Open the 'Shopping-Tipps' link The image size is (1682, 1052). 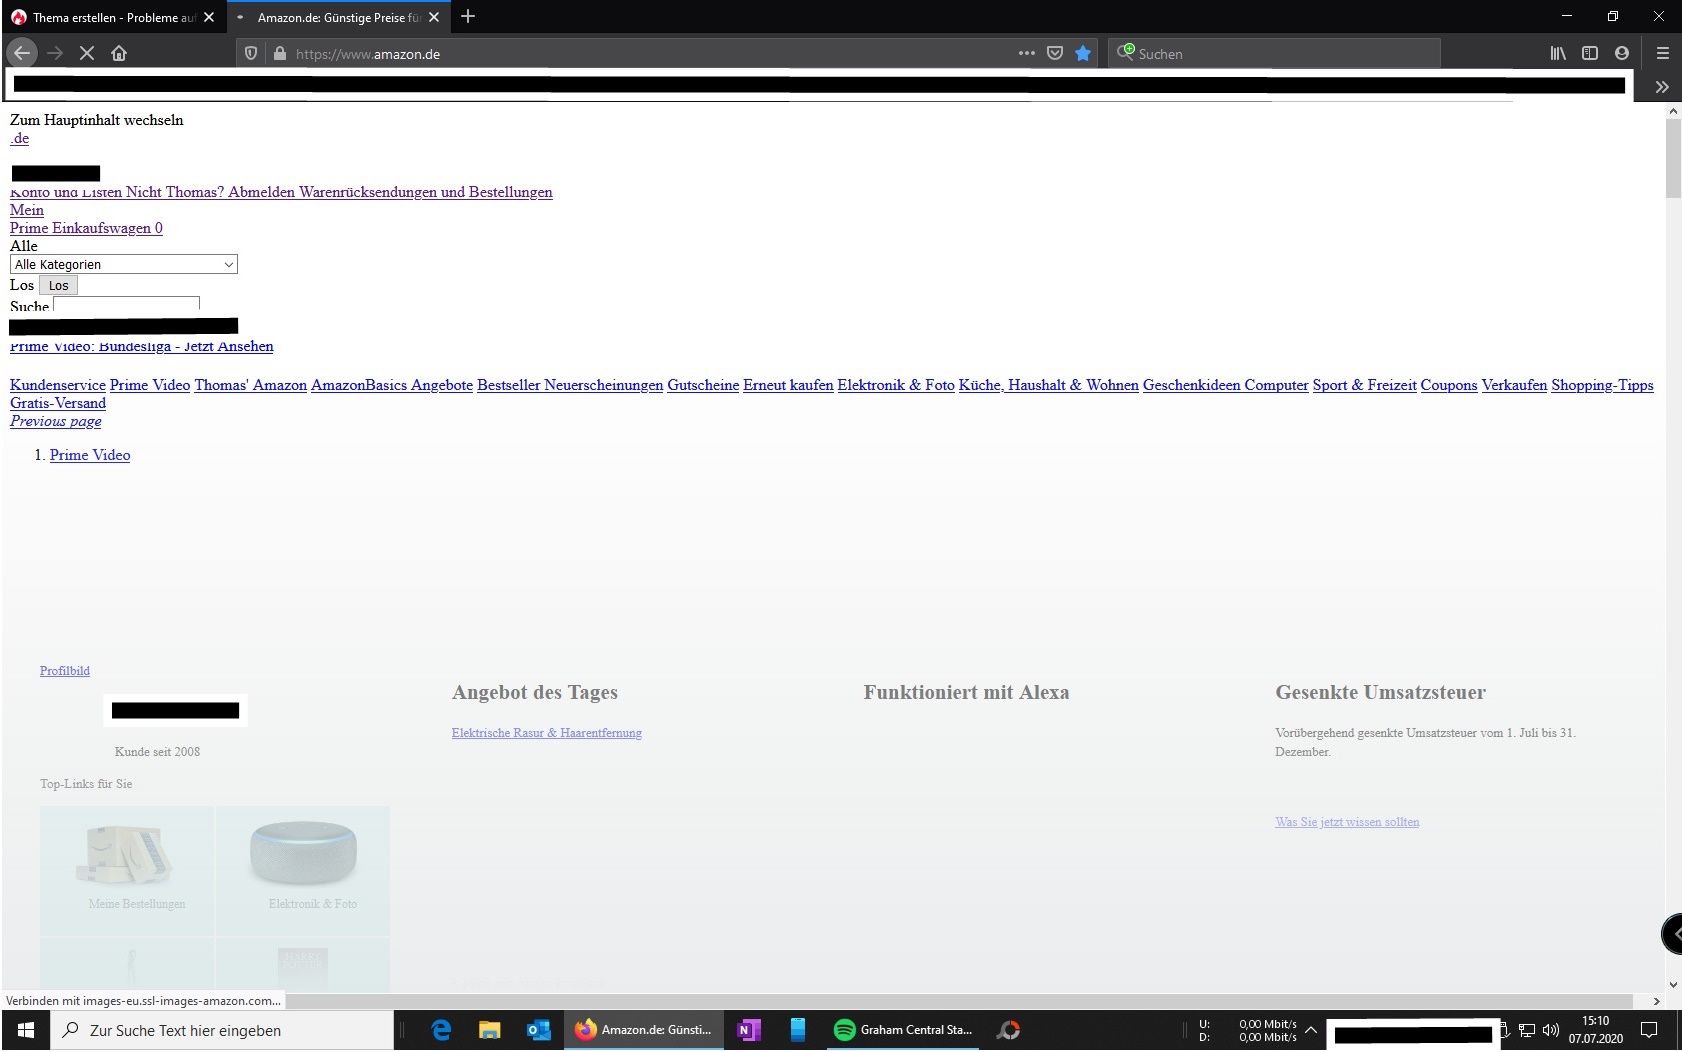coord(1602,385)
